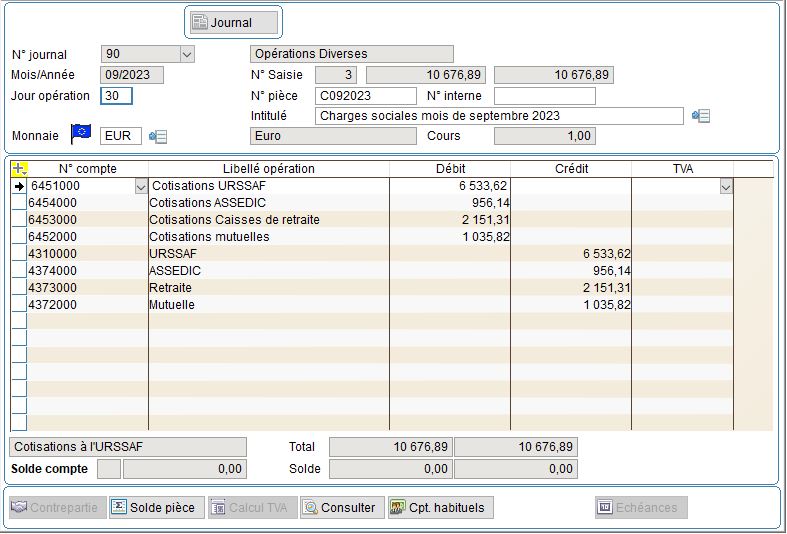Click the list icon beside Intitulé field
Screen dimensions: 787x534
[x=701, y=116]
